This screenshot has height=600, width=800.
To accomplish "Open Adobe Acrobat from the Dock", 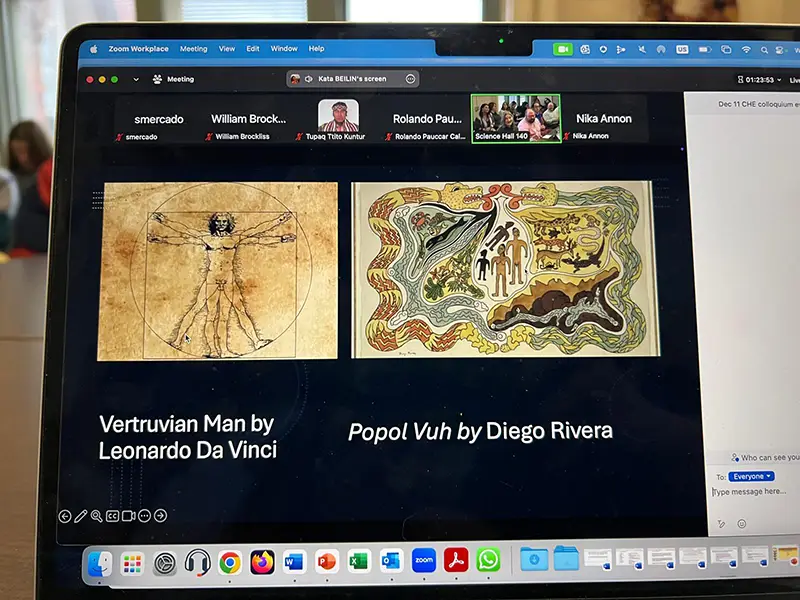I will [456, 560].
